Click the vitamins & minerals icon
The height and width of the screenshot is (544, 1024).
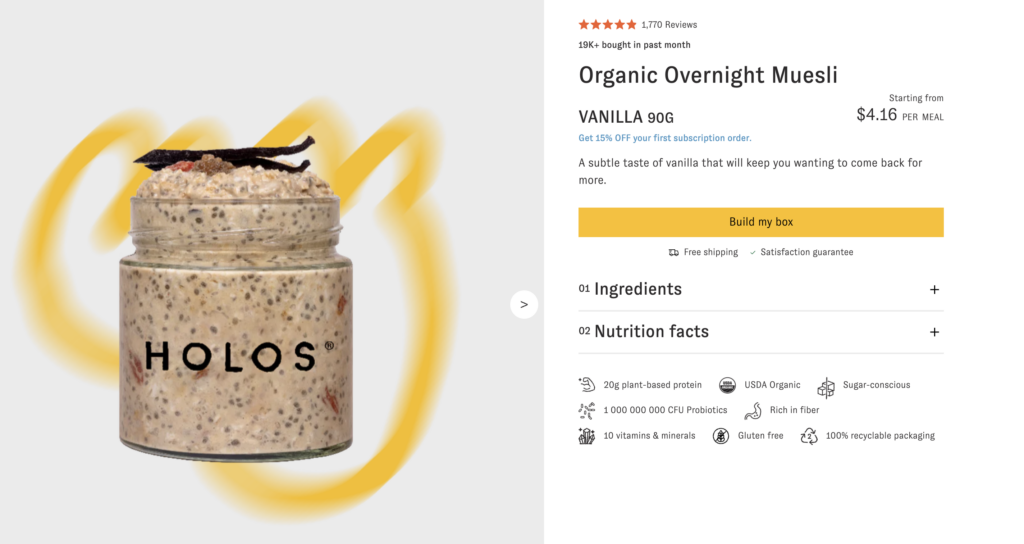click(x=586, y=436)
